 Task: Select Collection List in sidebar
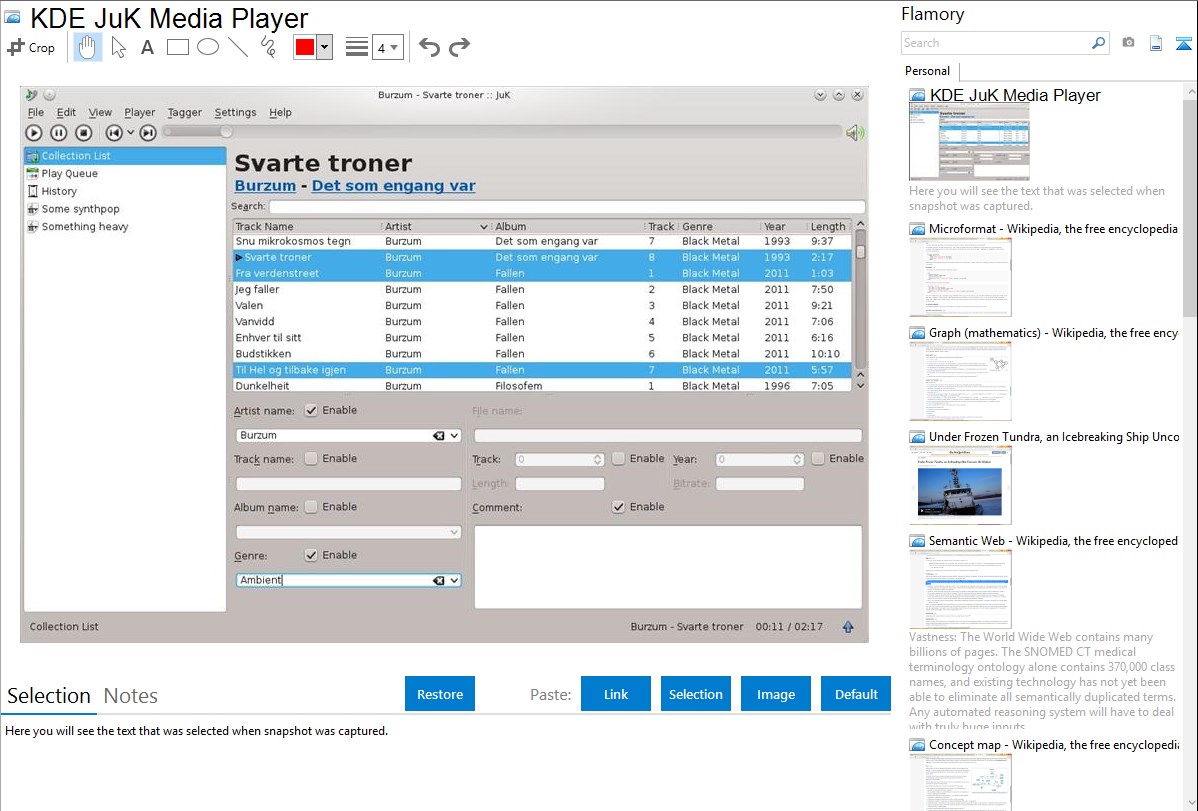[x=125, y=156]
